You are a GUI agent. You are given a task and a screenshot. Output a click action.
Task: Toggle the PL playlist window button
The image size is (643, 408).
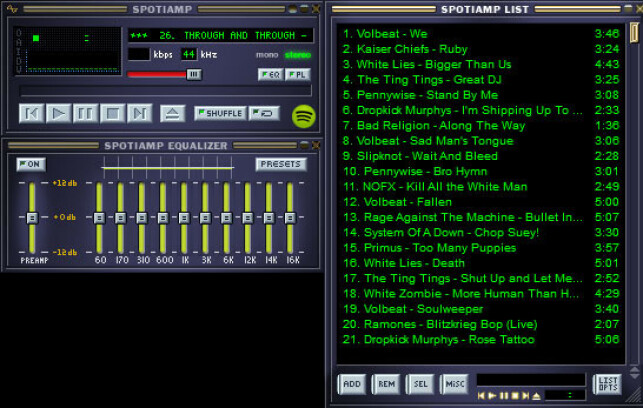tap(298, 75)
